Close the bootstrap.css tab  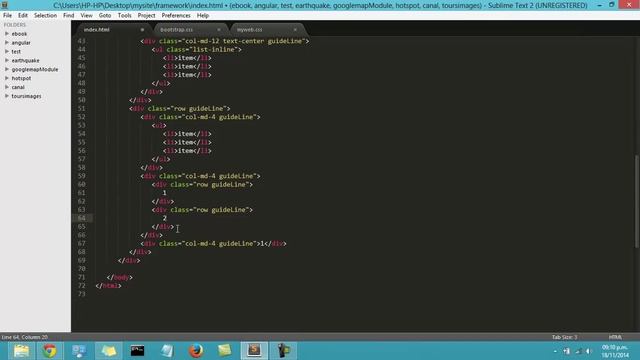(219, 30)
